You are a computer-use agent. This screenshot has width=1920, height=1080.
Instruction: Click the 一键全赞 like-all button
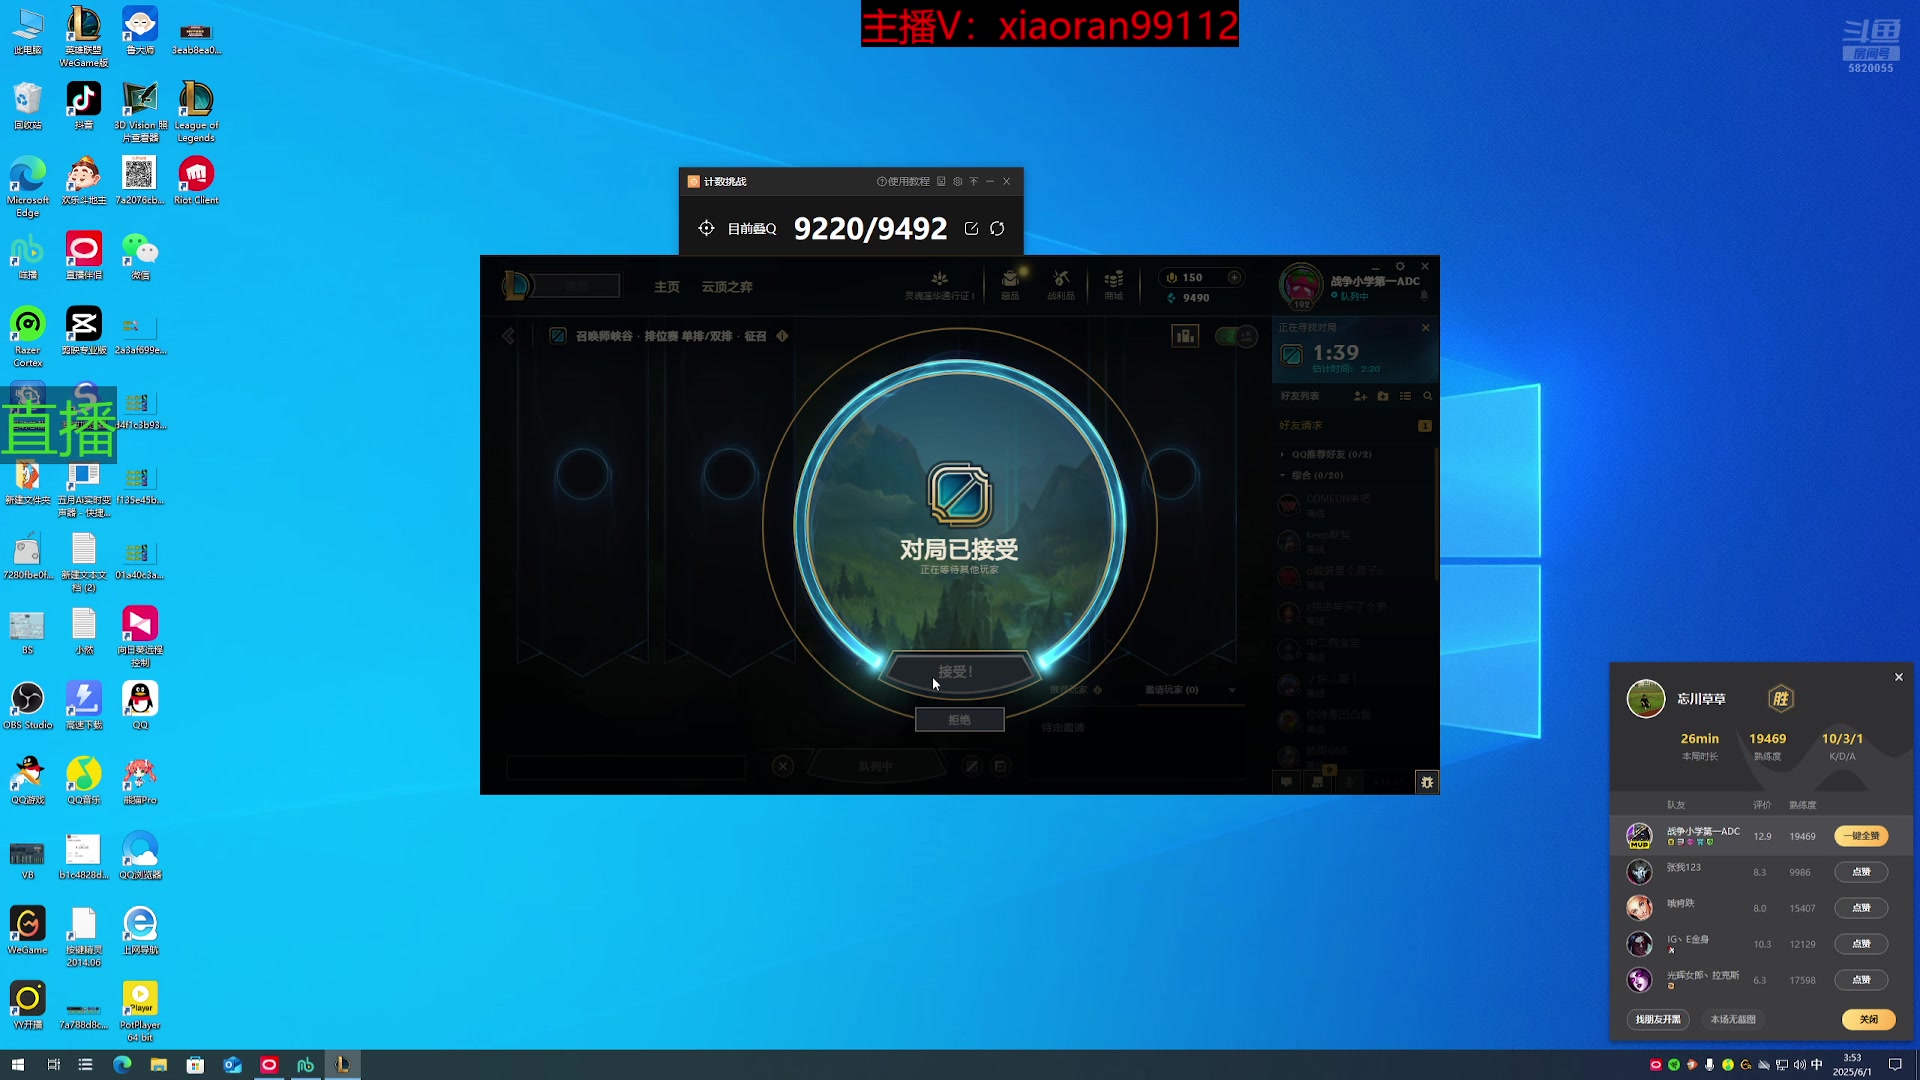point(1861,836)
